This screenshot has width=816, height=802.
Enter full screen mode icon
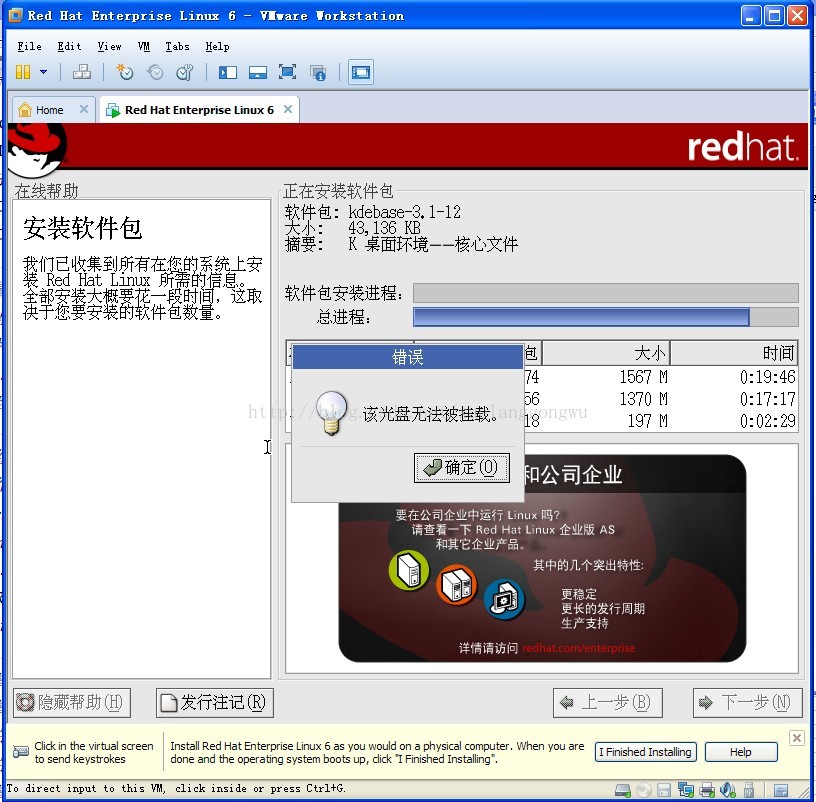(287, 72)
